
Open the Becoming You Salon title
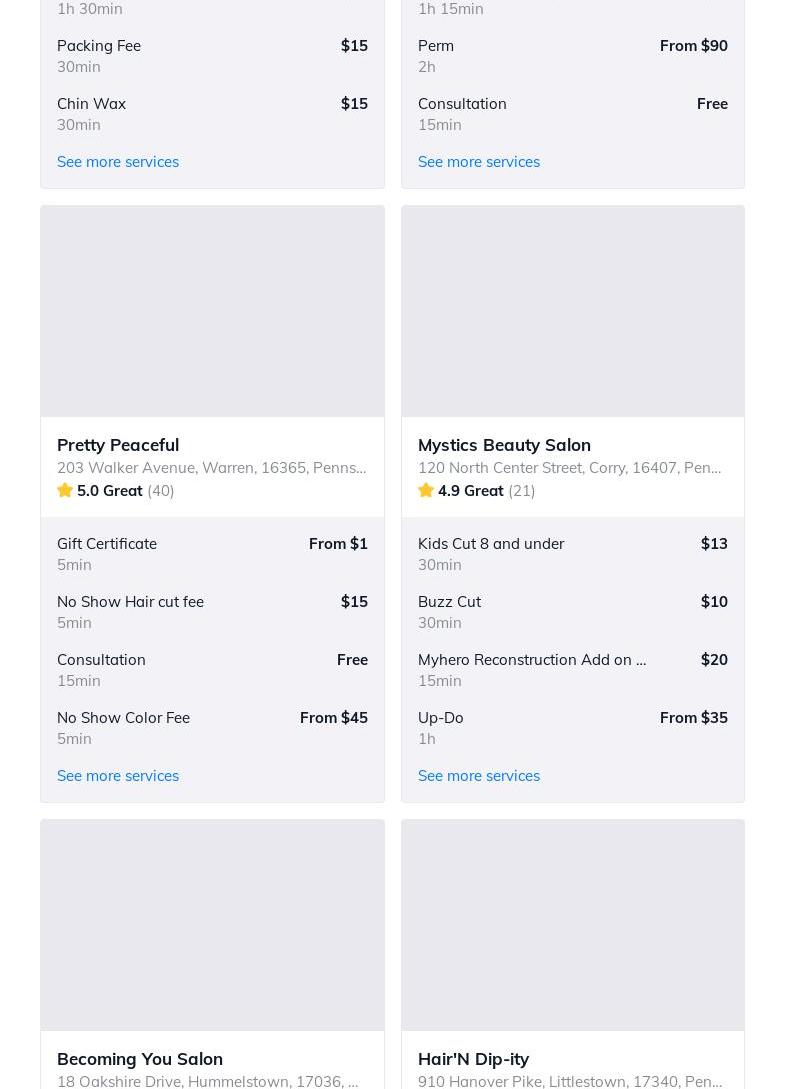140,1058
